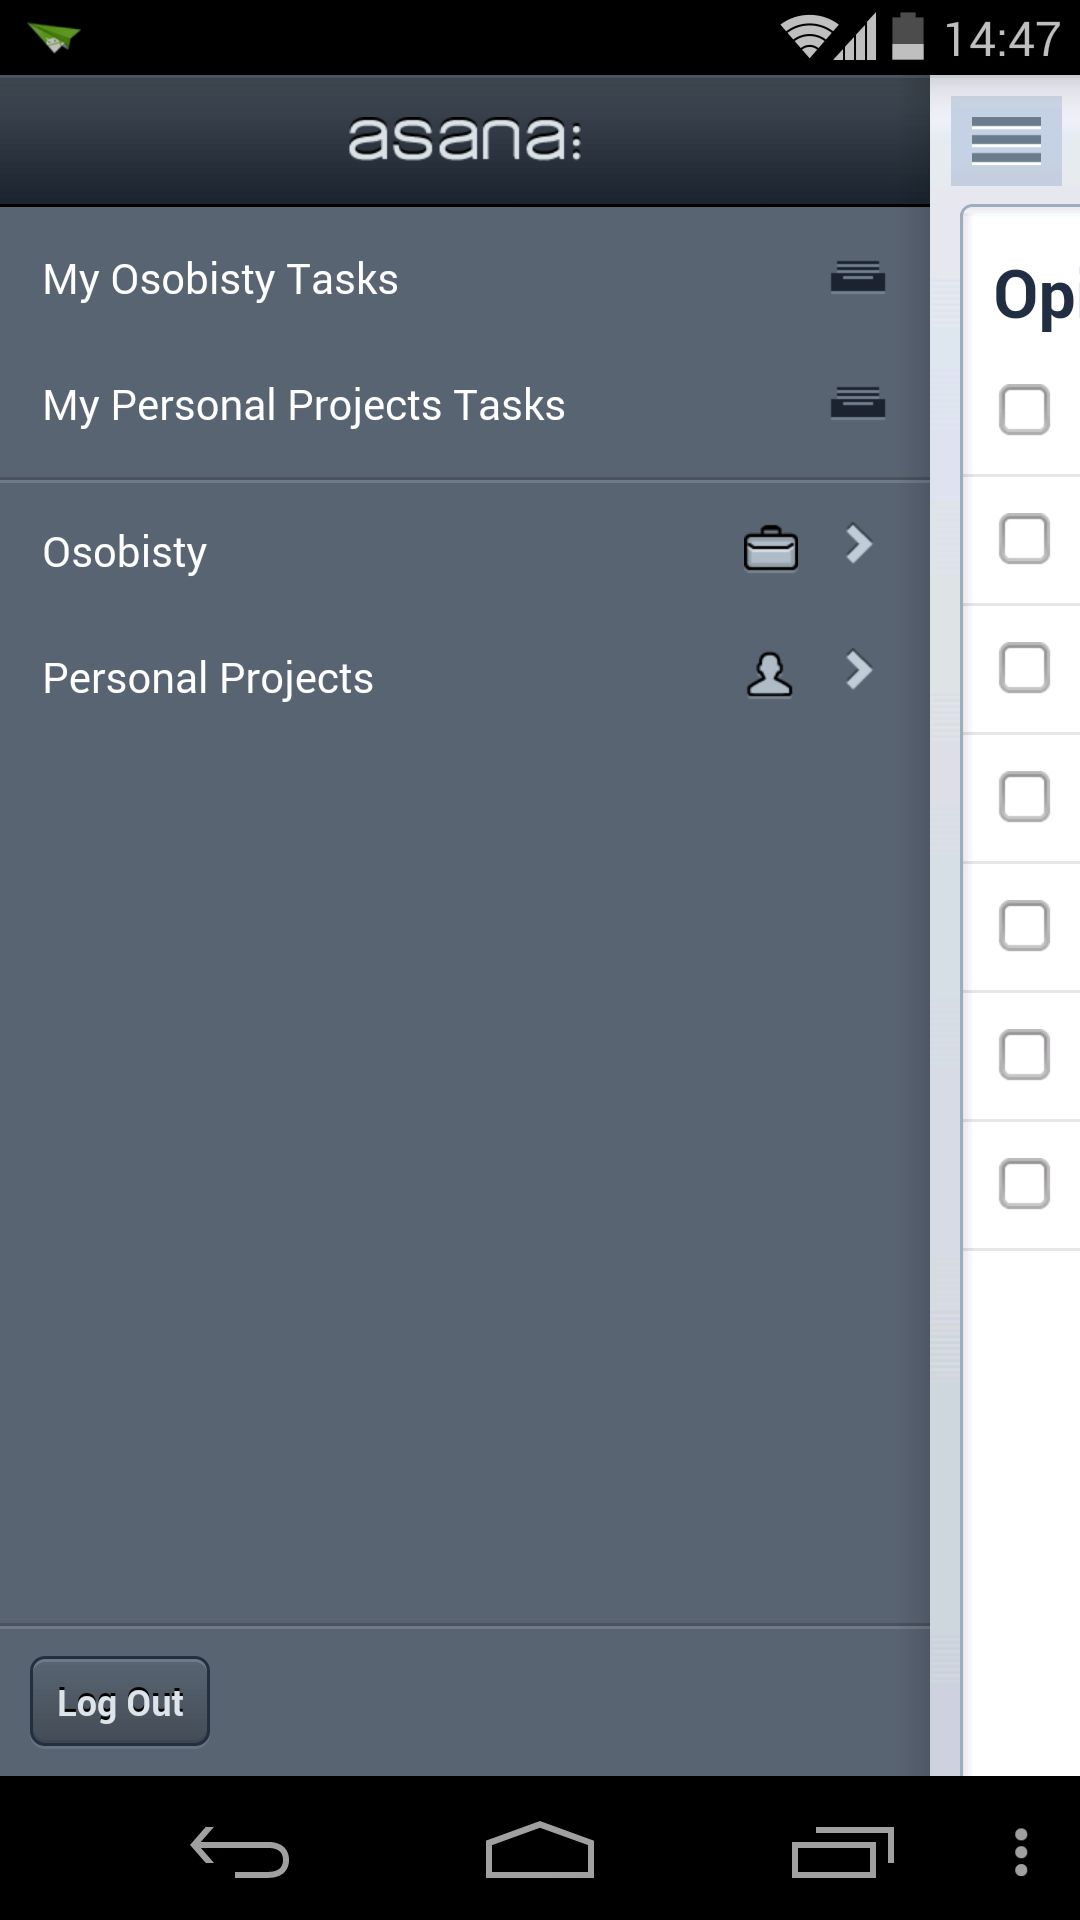Screen dimensions: 1080x1920
Task: Click the asana logo header
Action: tap(465, 139)
